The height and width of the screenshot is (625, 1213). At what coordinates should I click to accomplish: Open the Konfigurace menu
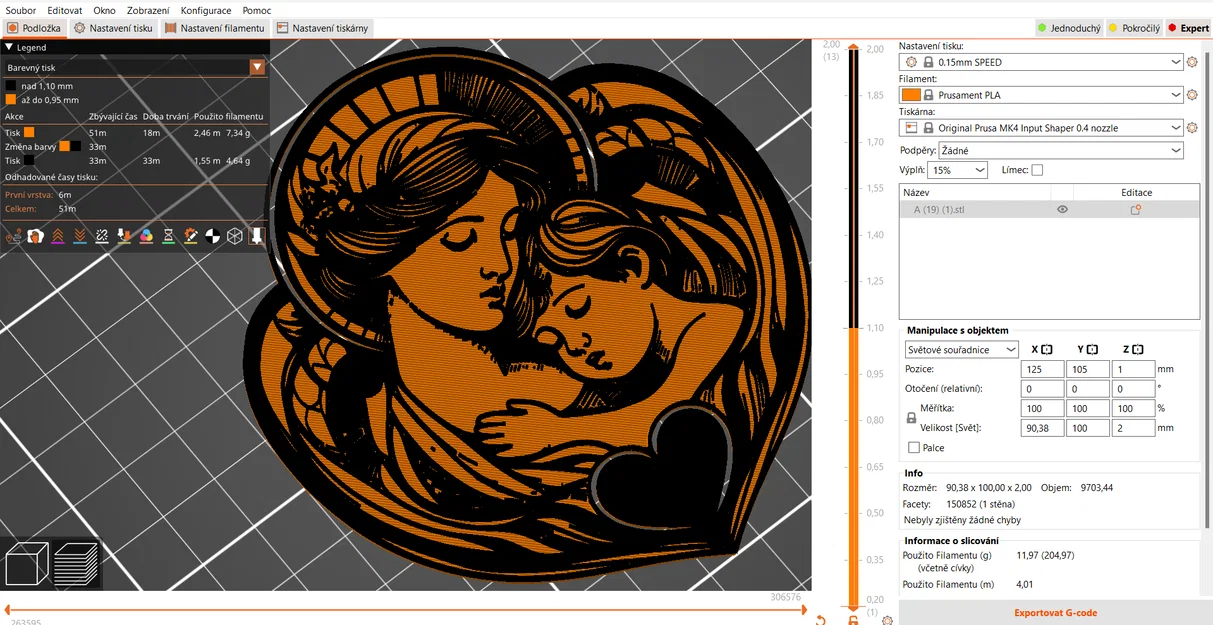click(x=206, y=10)
